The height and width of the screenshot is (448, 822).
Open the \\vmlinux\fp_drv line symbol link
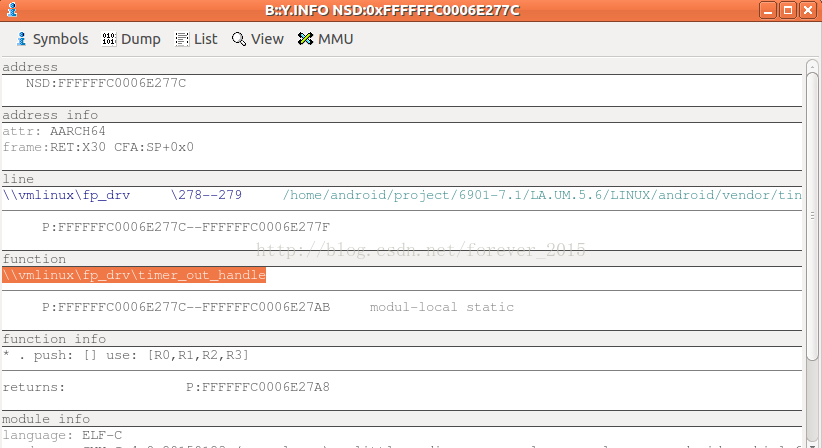[67, 195]
